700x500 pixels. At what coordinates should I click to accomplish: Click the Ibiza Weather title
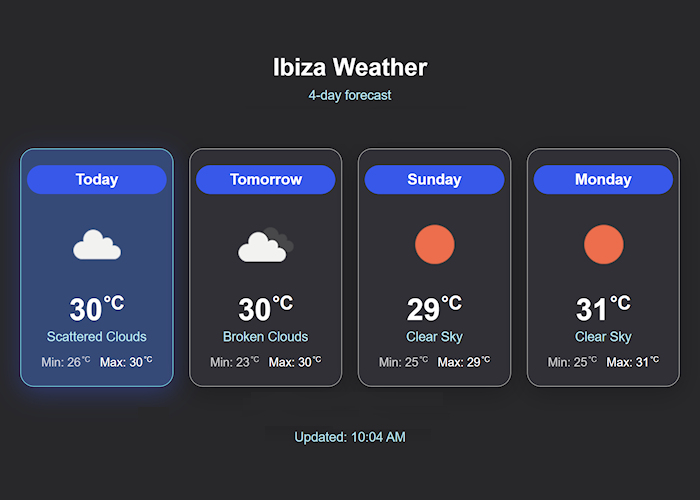click(x=350, y=67)
